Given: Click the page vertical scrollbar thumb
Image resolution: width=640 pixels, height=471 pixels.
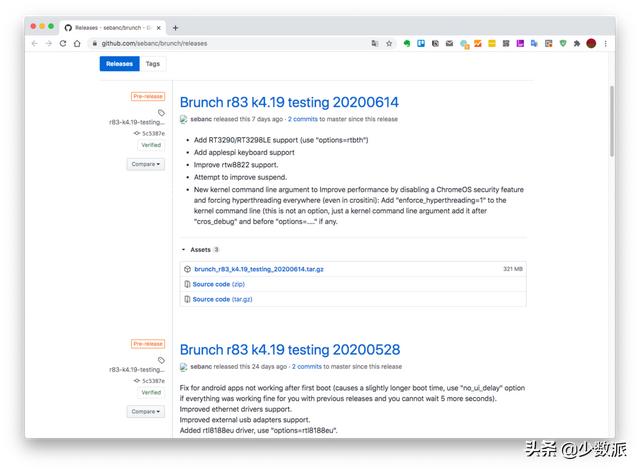Looking at the screenshot, I should (611, 121).
